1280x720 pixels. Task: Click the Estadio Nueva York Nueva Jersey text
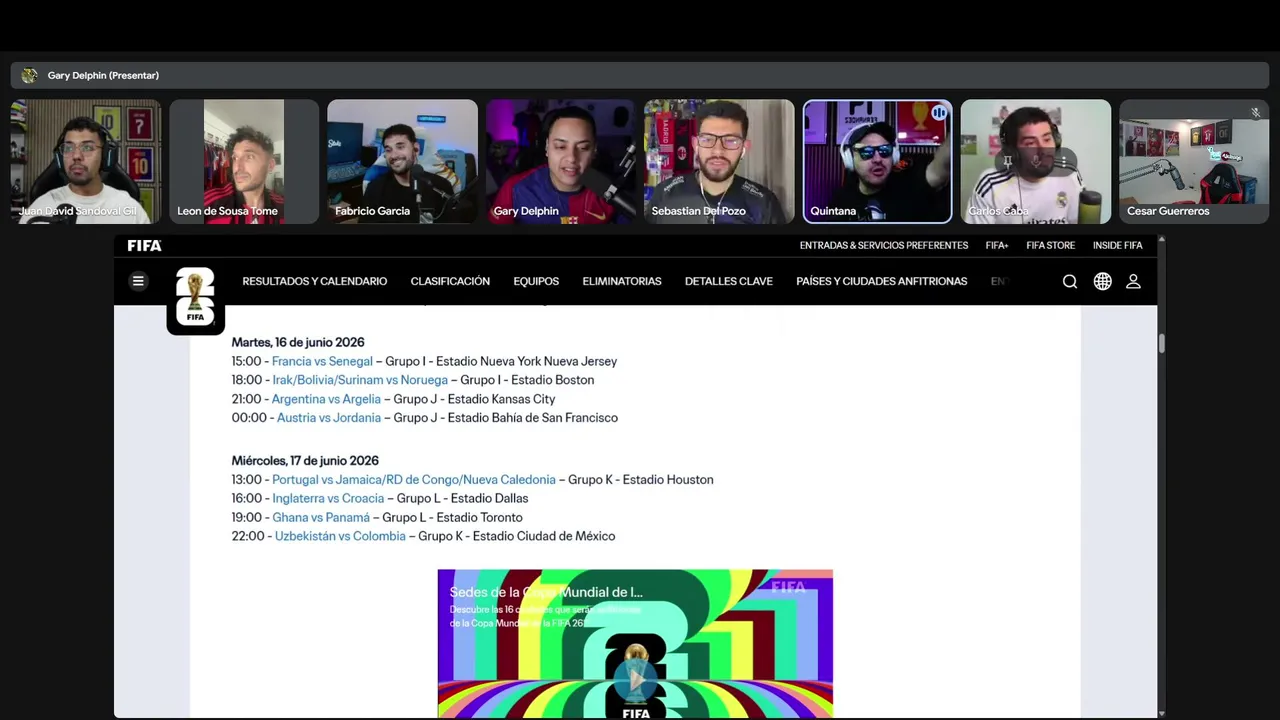point(526,361)
